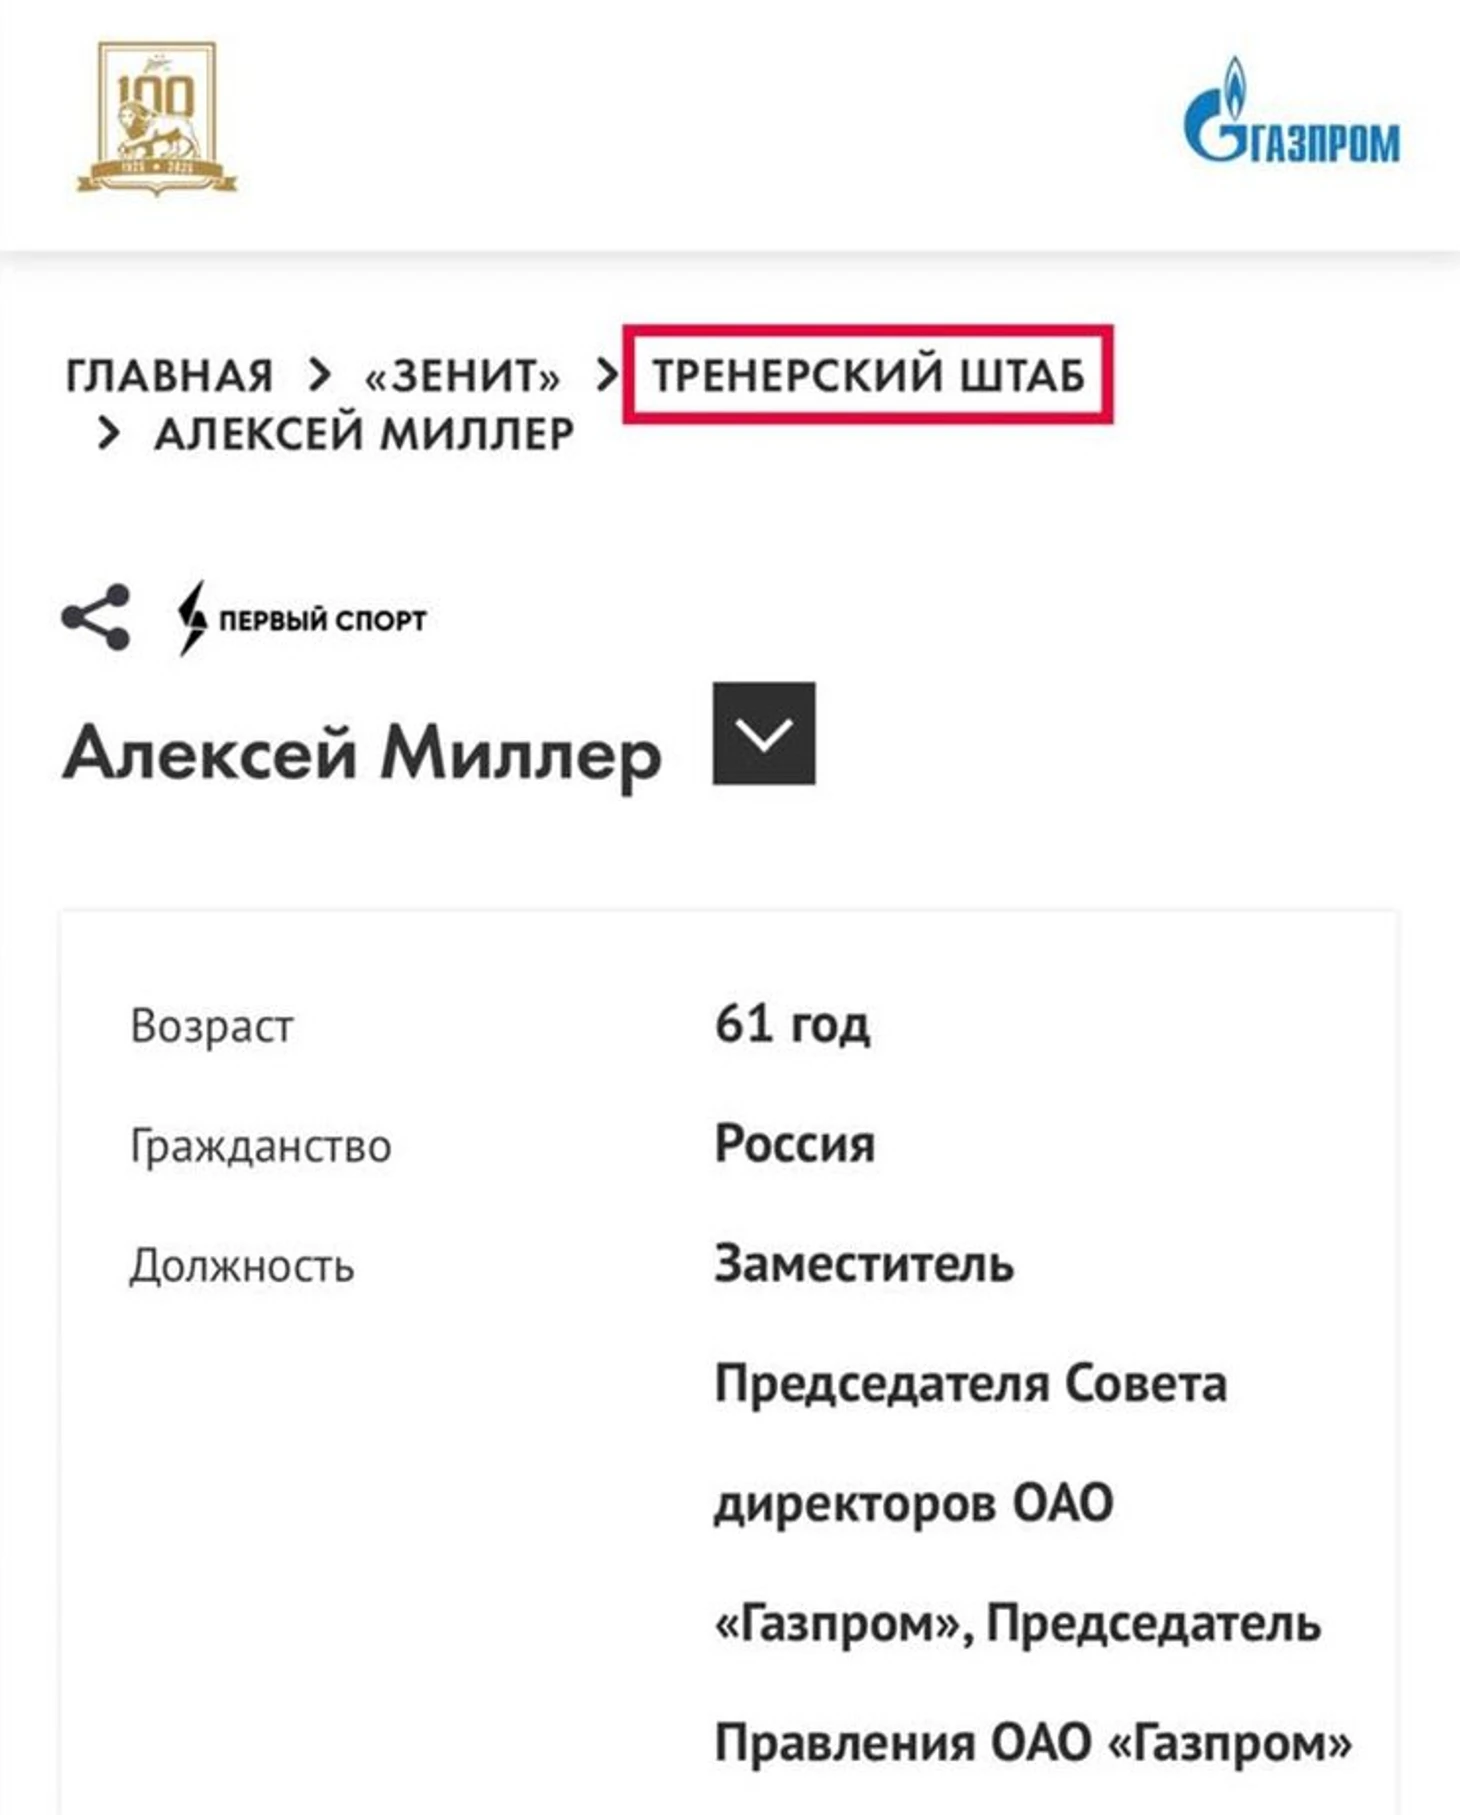This screenshot has height=1815, width=1460.
Task: Click the Возраст field label
Action: click(211, 1026)
